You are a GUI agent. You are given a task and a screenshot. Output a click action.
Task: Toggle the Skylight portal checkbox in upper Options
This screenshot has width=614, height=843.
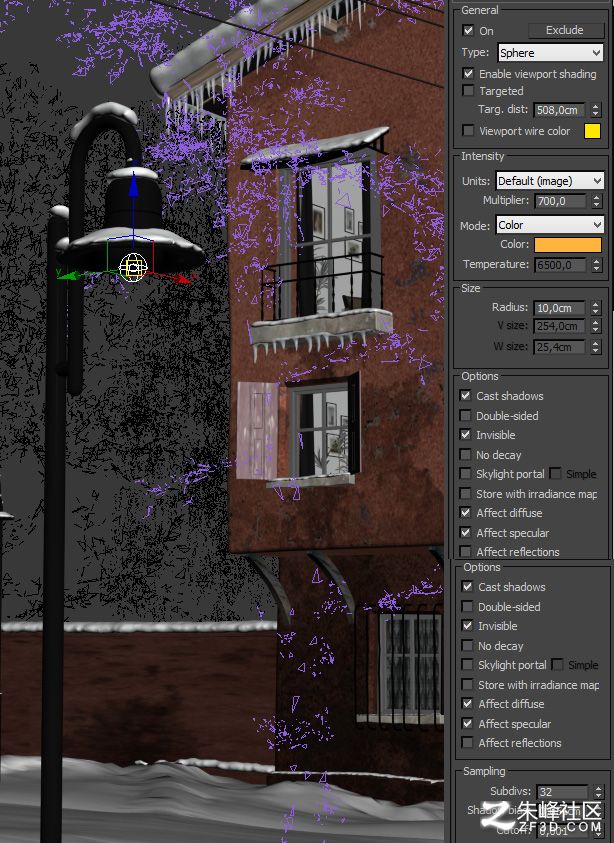pos(466,474)
